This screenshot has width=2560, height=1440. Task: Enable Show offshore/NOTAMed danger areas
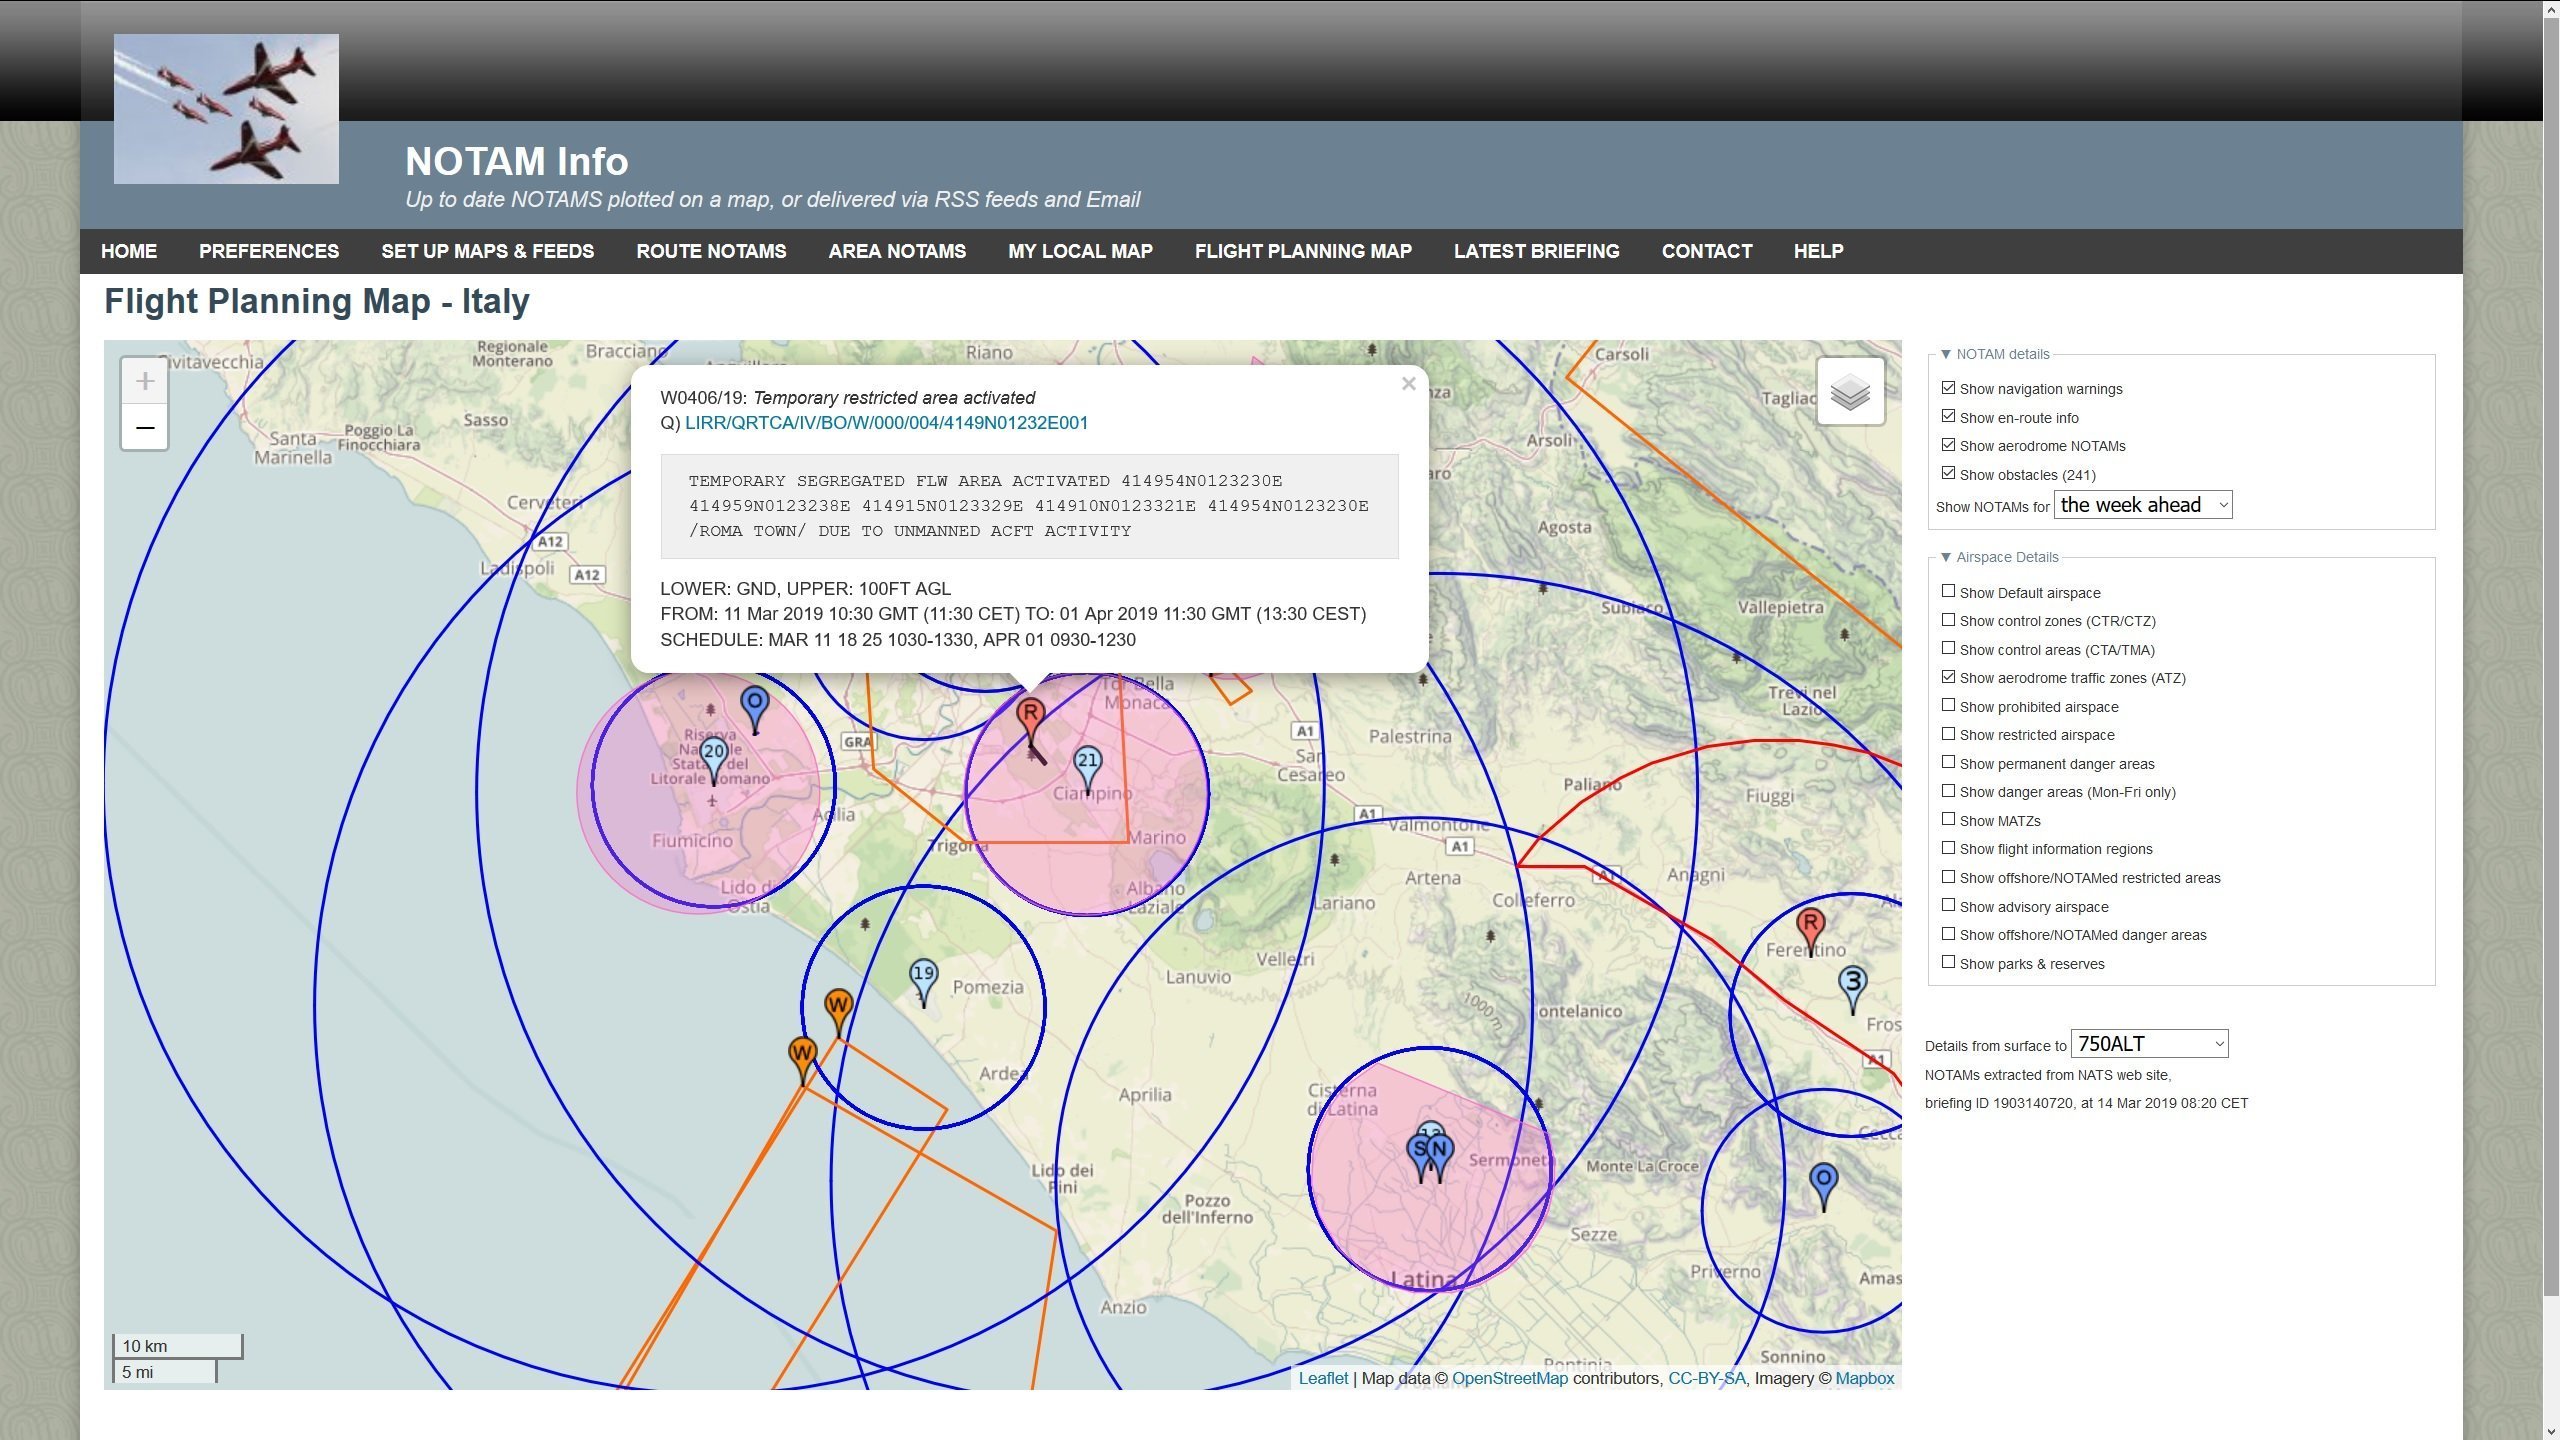[x=1948, y=934]
